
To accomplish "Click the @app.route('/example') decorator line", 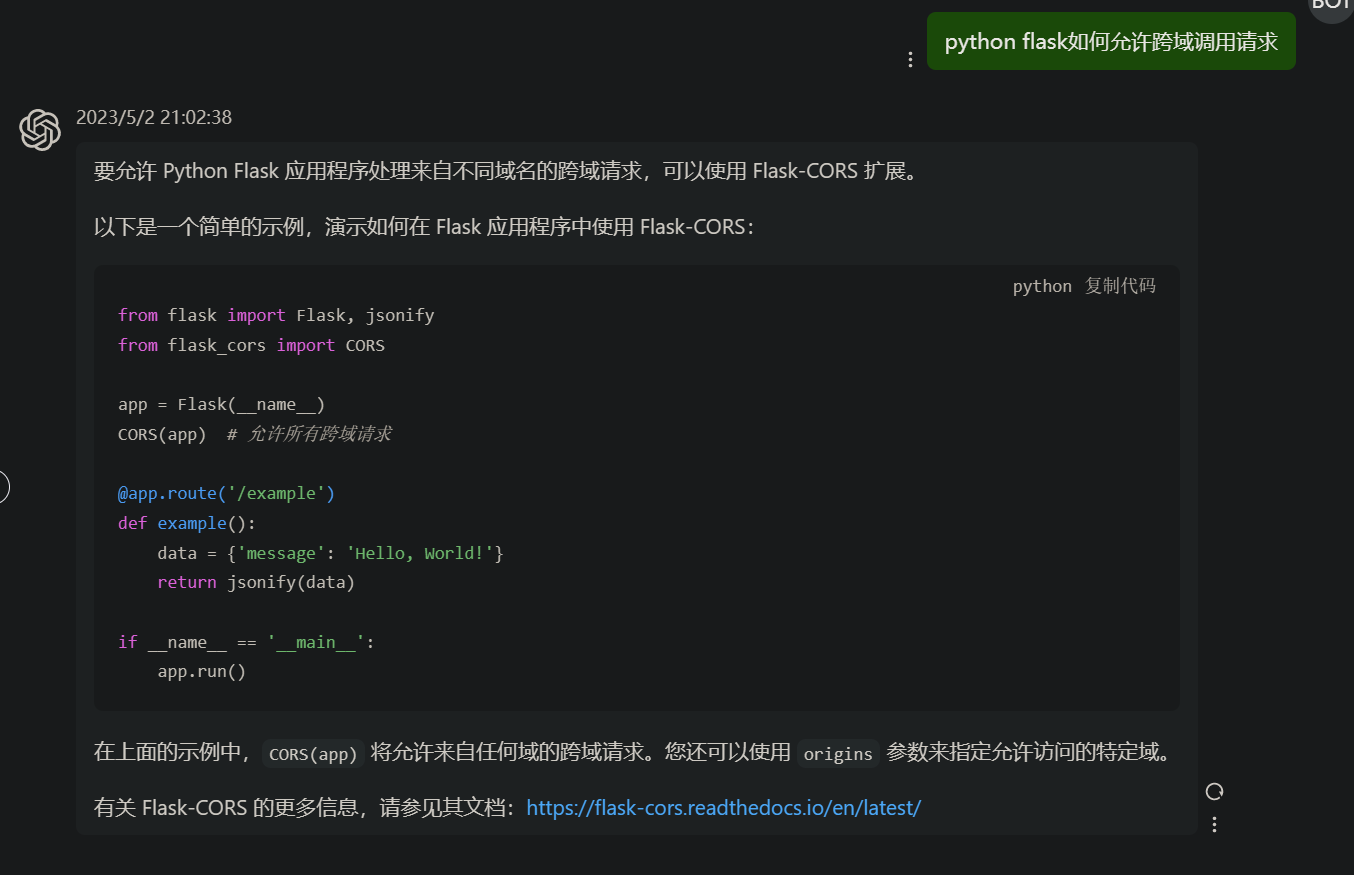I will pos(226,492).
